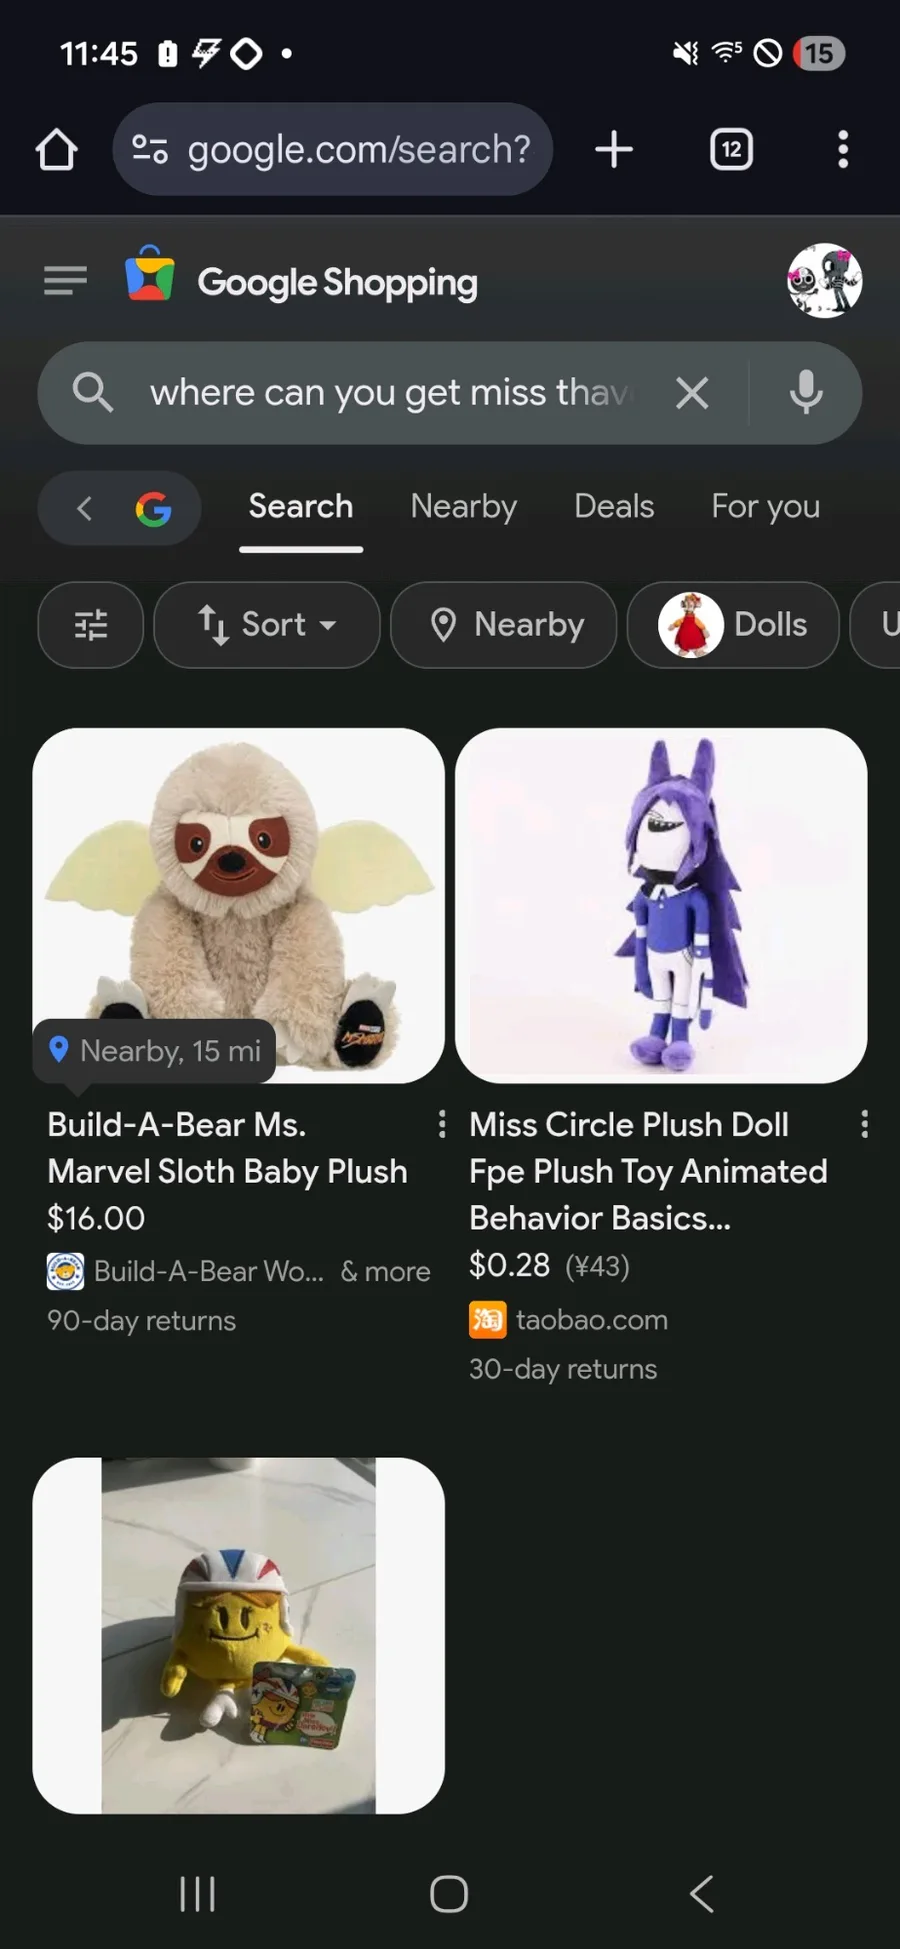The image size is (900, 1949).
Task: Open more options for Miss Circle doll
Action: pos(864,1125)
